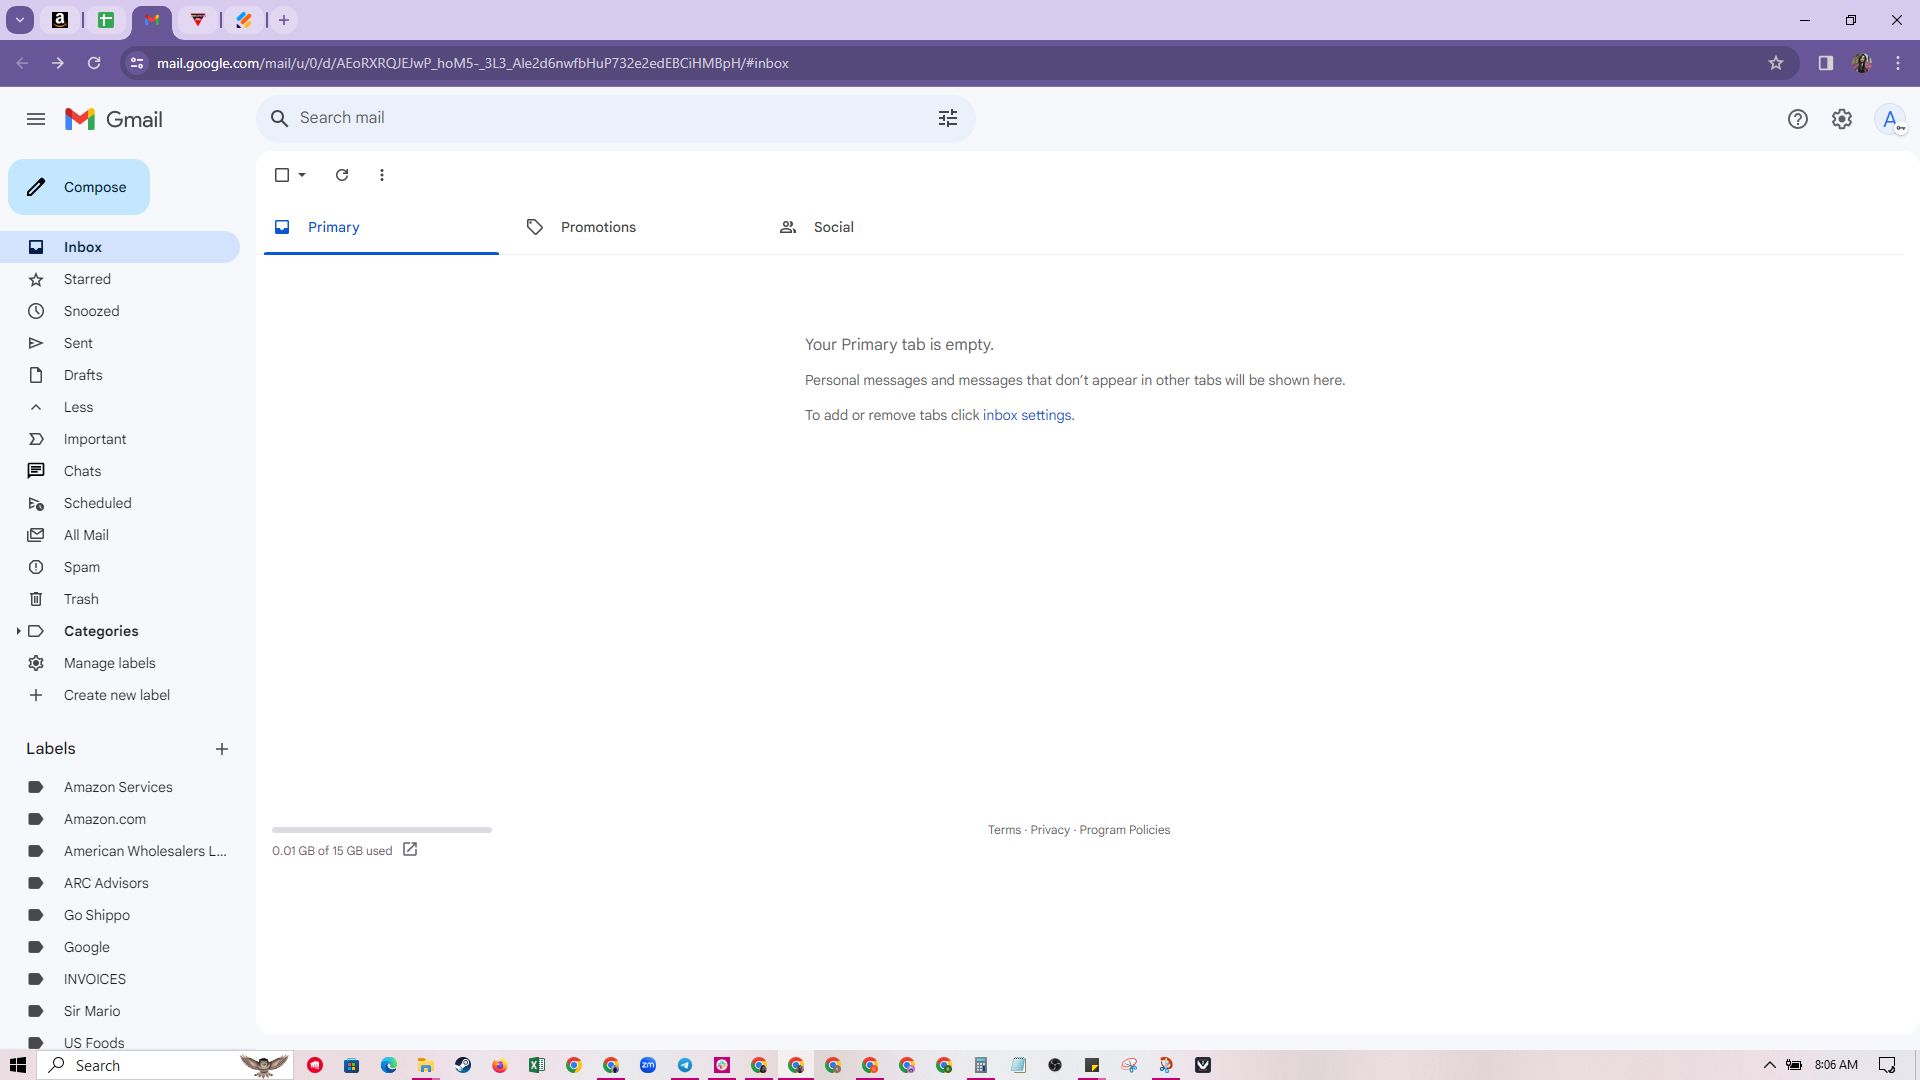This screenshot has width=1920, height=1080.
Task: Open the Spam folder
Action: click(x=120, y=567)
